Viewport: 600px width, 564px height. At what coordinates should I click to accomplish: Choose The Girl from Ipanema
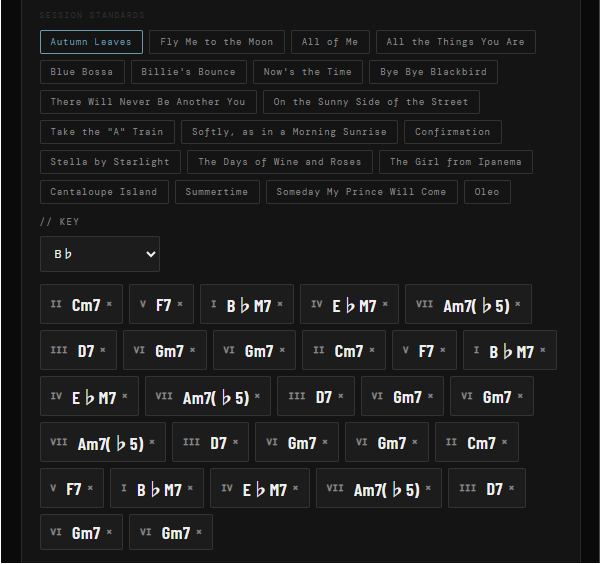[456, 162]
